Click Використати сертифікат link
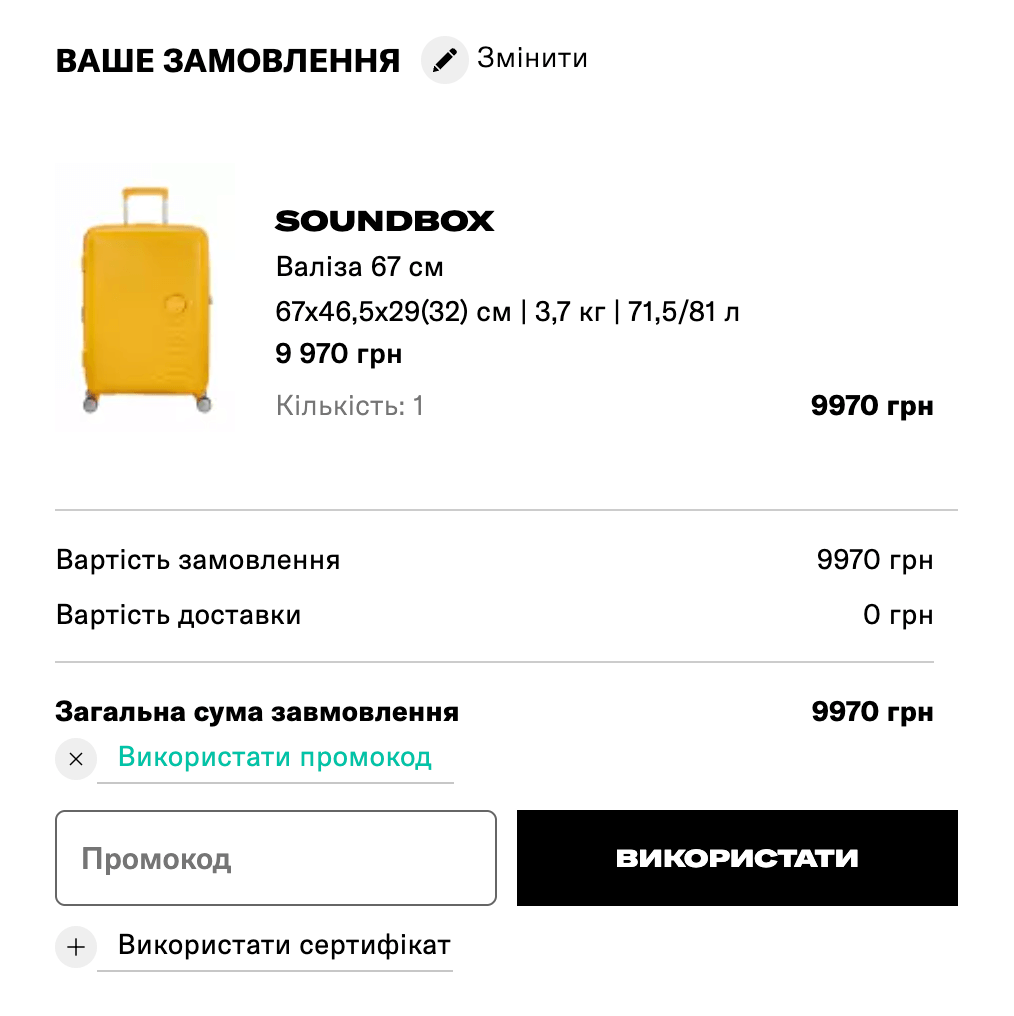The image size is (1014, 1016). point(284,945)
